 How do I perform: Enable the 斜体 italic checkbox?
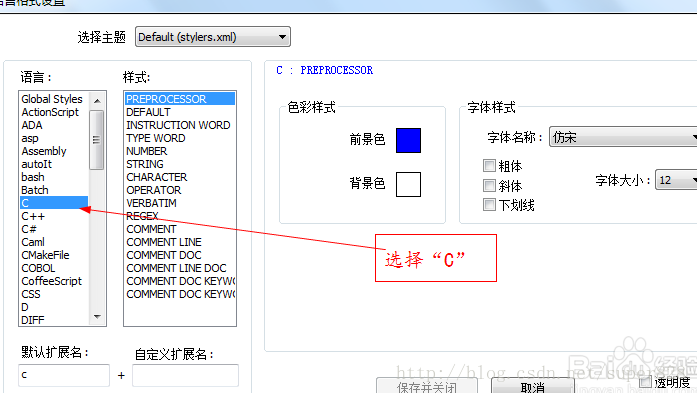click(489, 185)
